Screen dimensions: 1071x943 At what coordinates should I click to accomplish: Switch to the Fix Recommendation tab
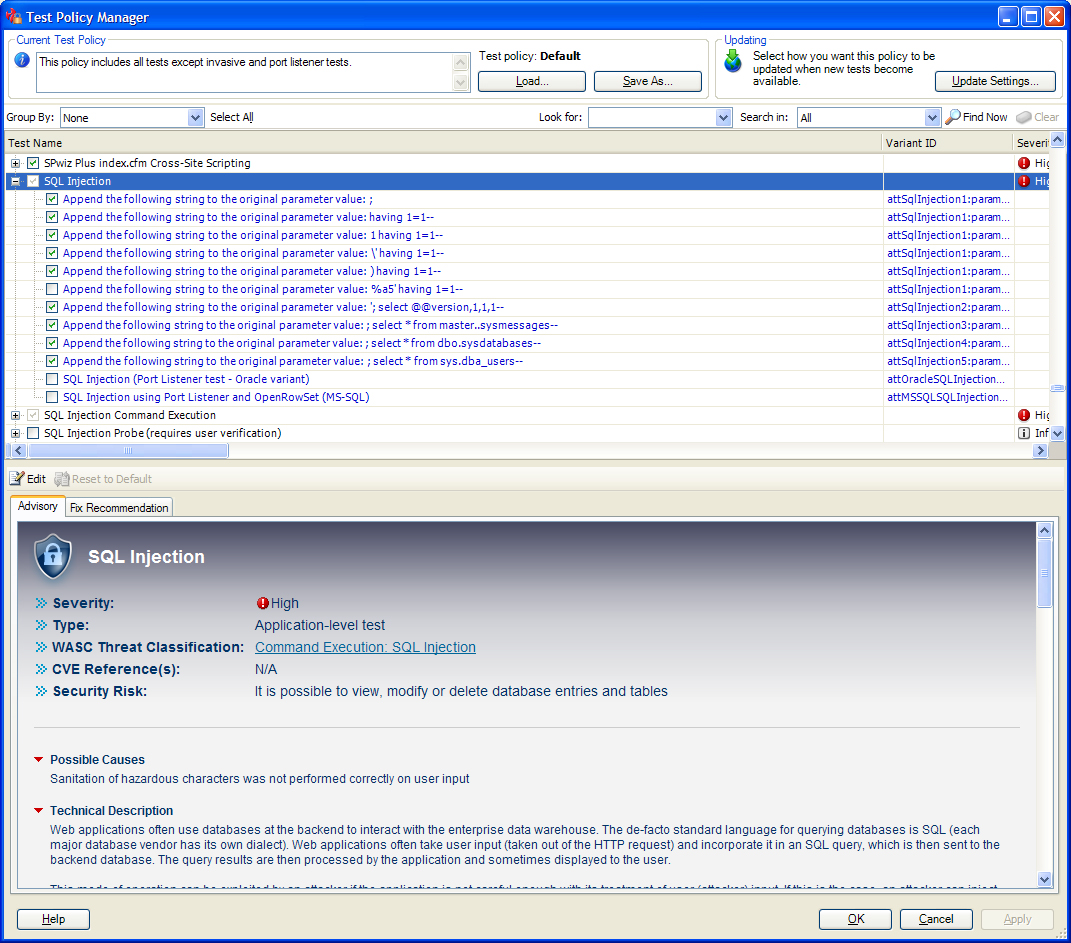119,508
